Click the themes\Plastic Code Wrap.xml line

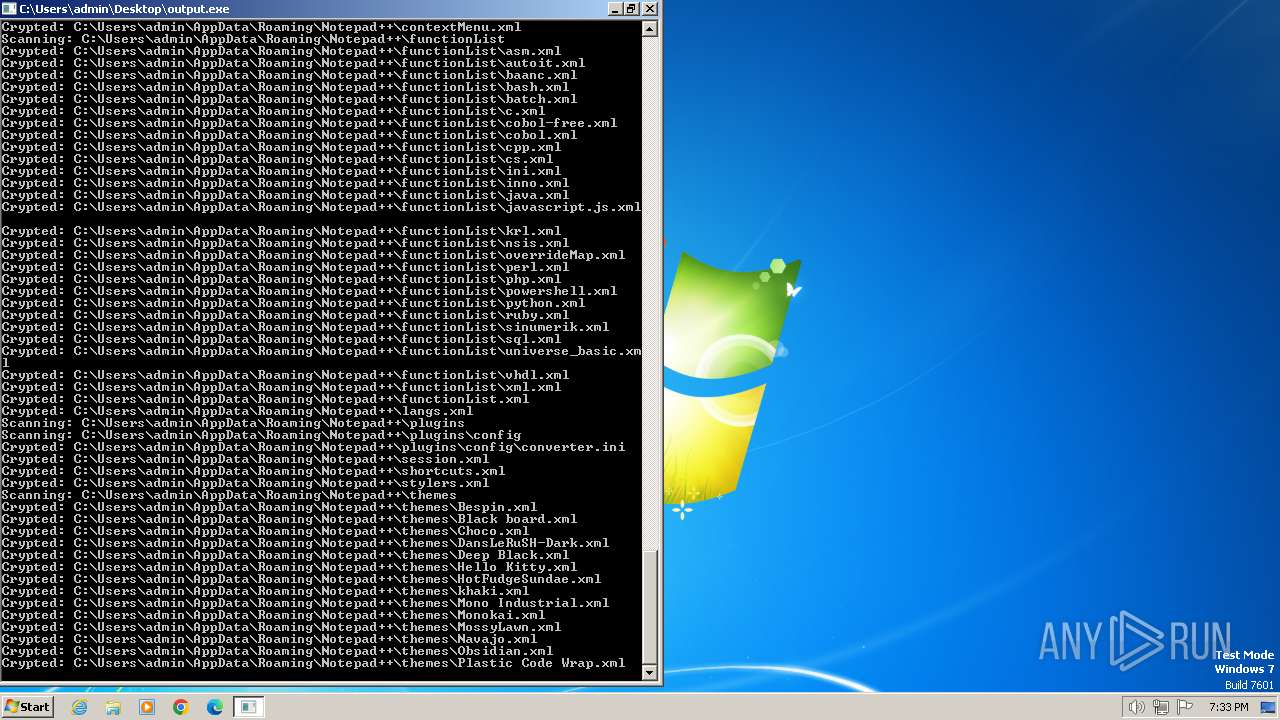point(313,663)
